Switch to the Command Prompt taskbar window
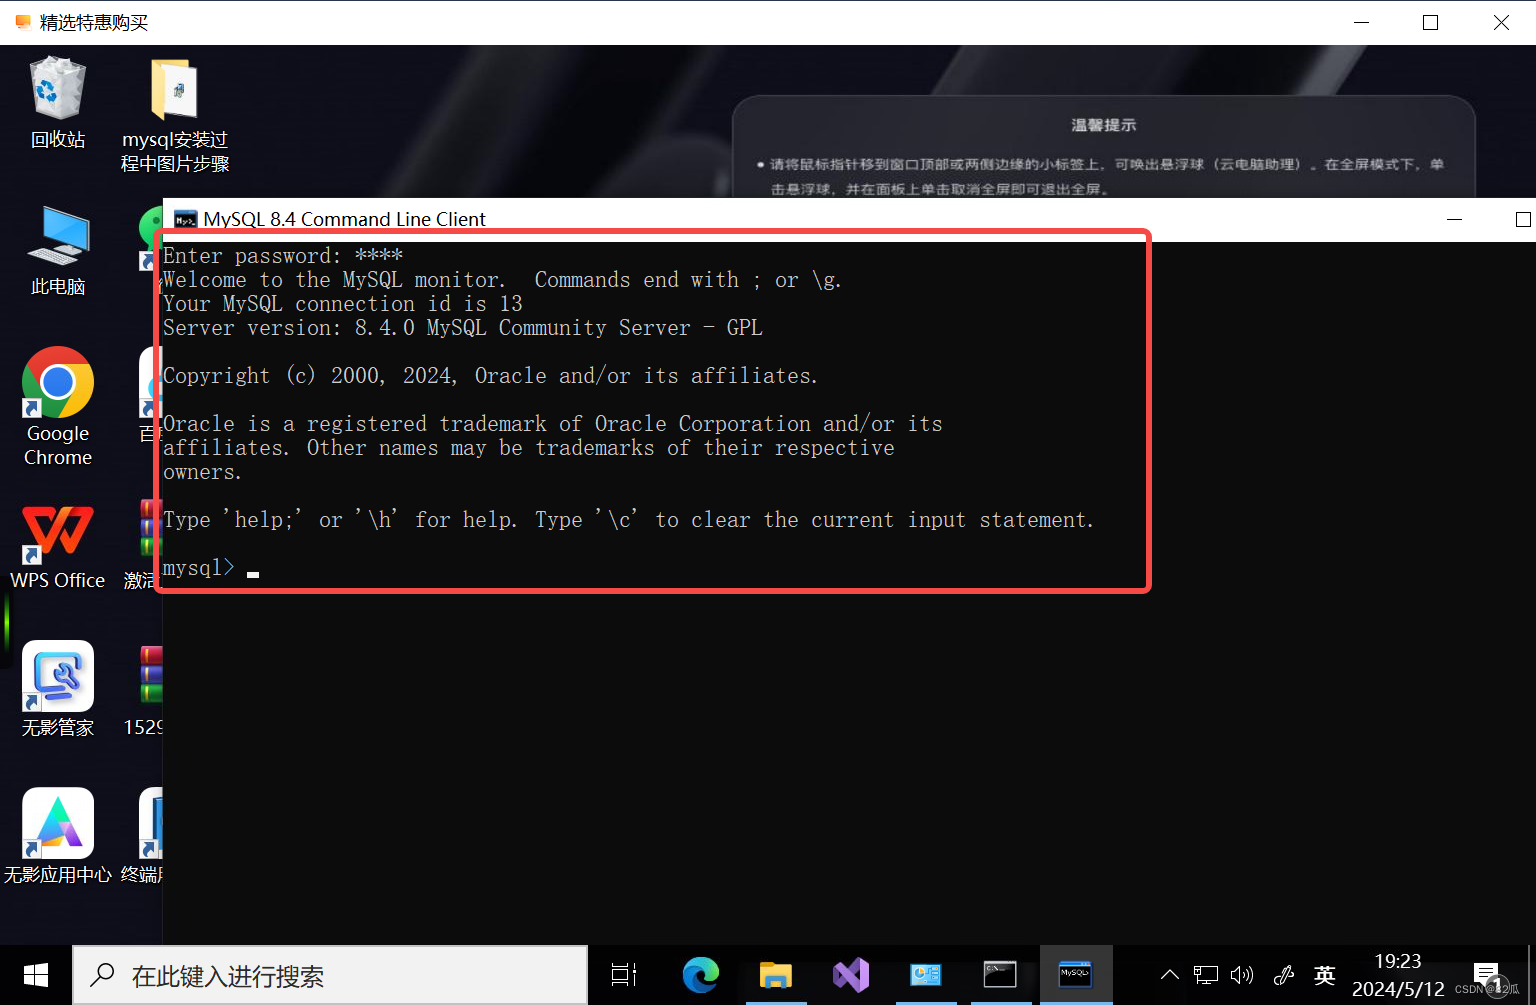The width and height of the screenshot is (1536, 1005). [1000, 975]
